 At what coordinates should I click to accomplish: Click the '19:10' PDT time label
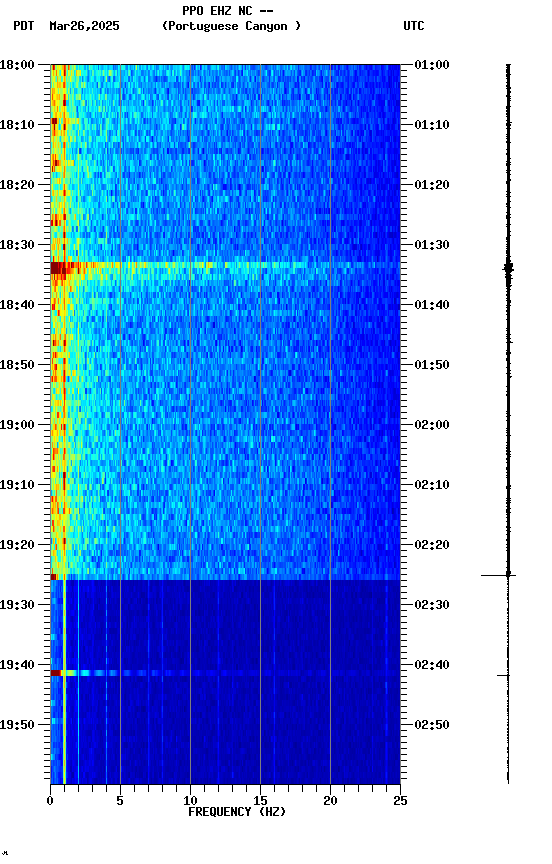pos(17,485)
